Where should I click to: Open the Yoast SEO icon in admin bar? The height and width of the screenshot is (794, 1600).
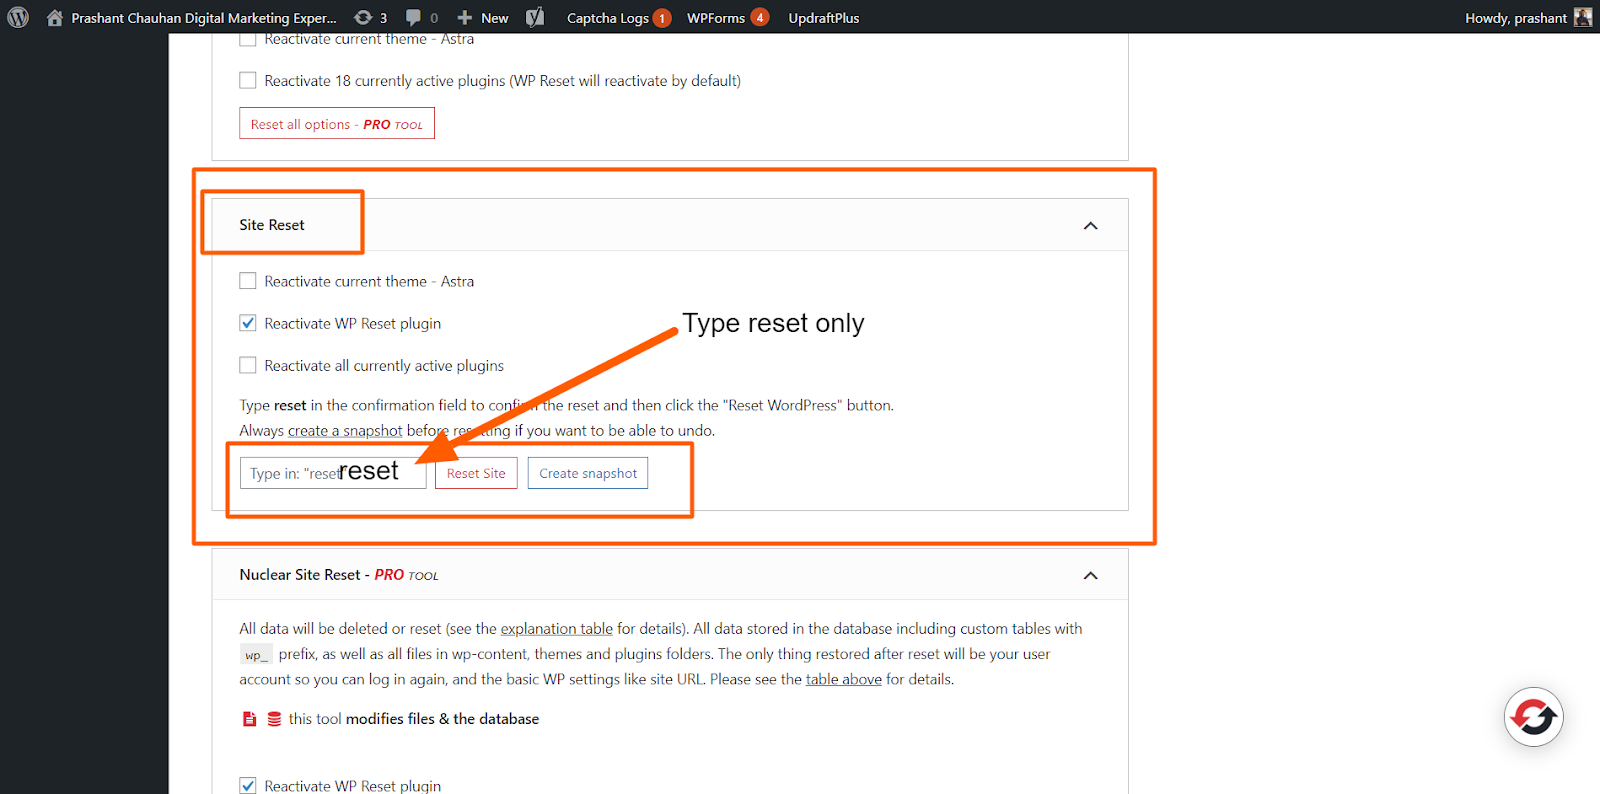535,17
